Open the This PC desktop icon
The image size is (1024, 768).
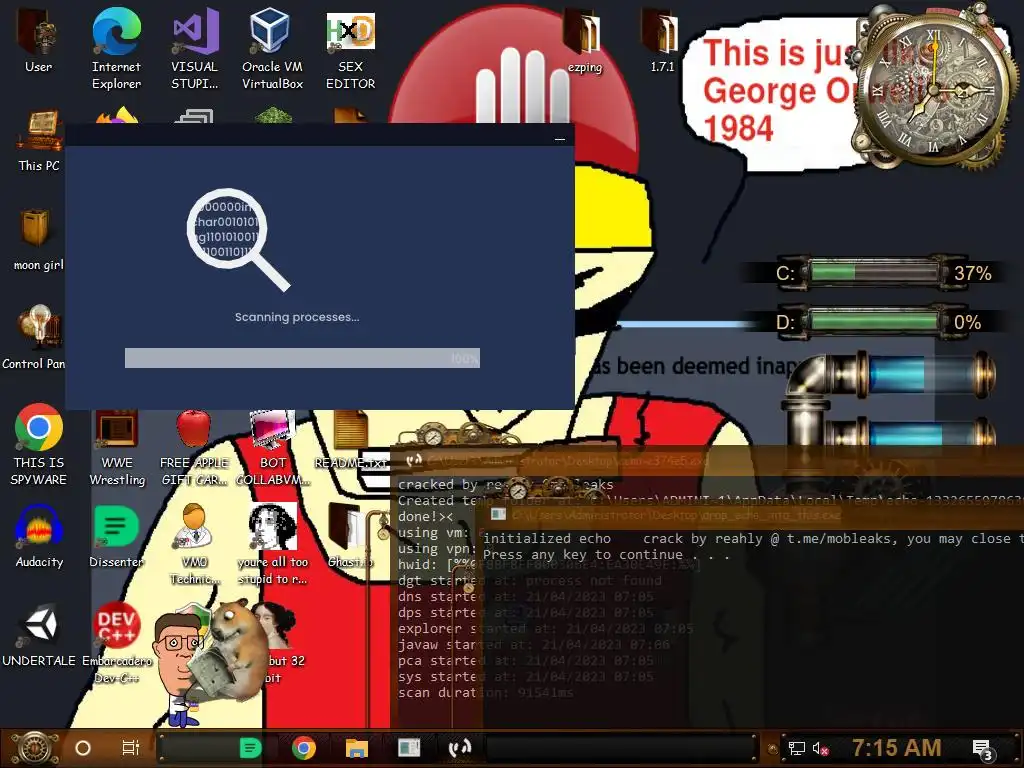point(39,140)
